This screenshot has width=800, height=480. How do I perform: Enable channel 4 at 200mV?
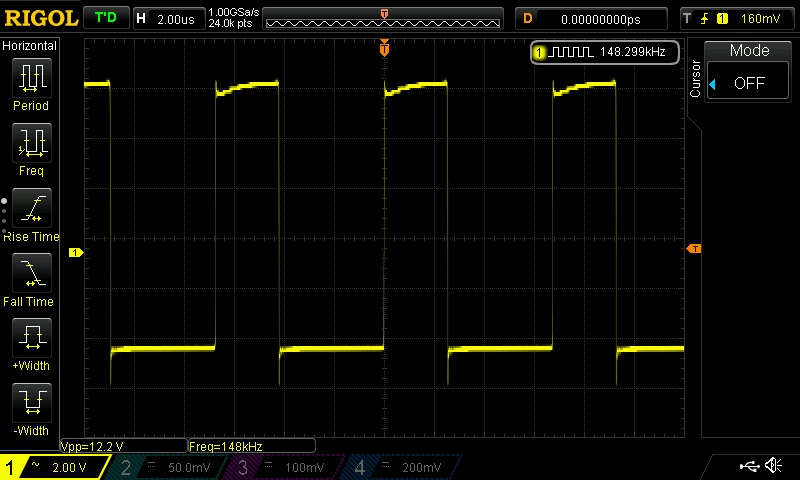[x=402, y=467]
